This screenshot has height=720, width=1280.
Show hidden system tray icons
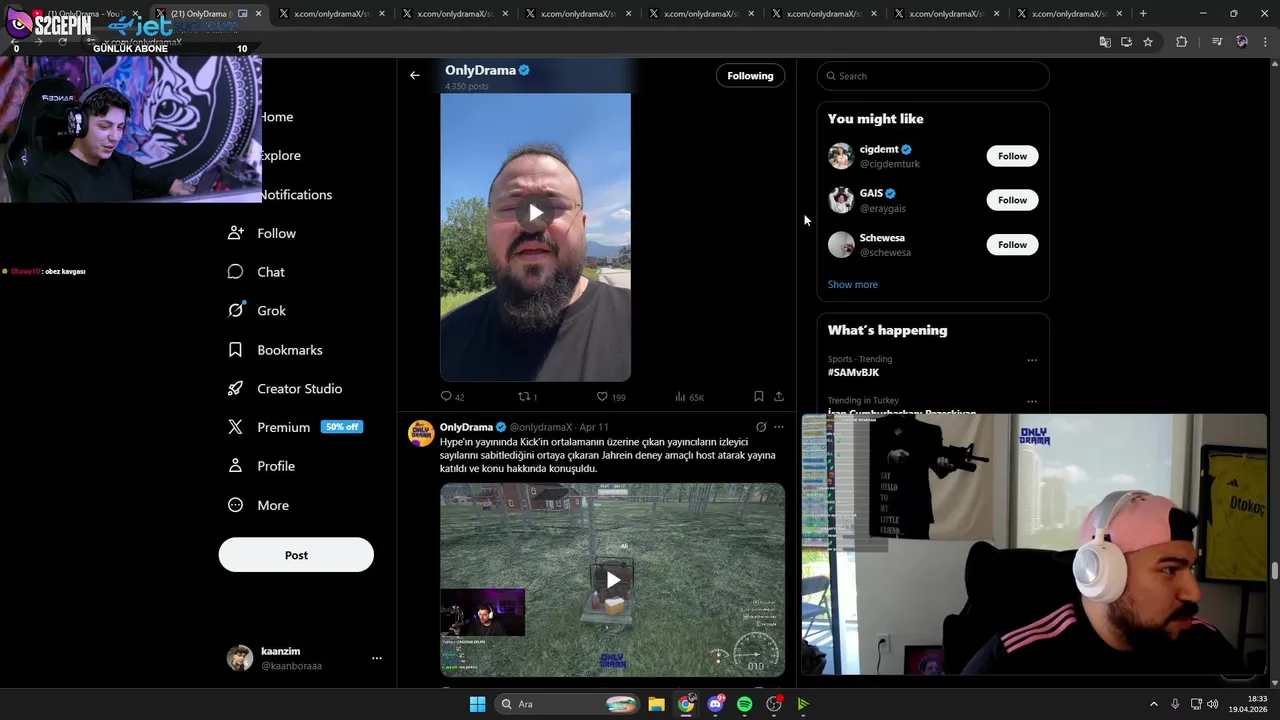point(1153,704)
